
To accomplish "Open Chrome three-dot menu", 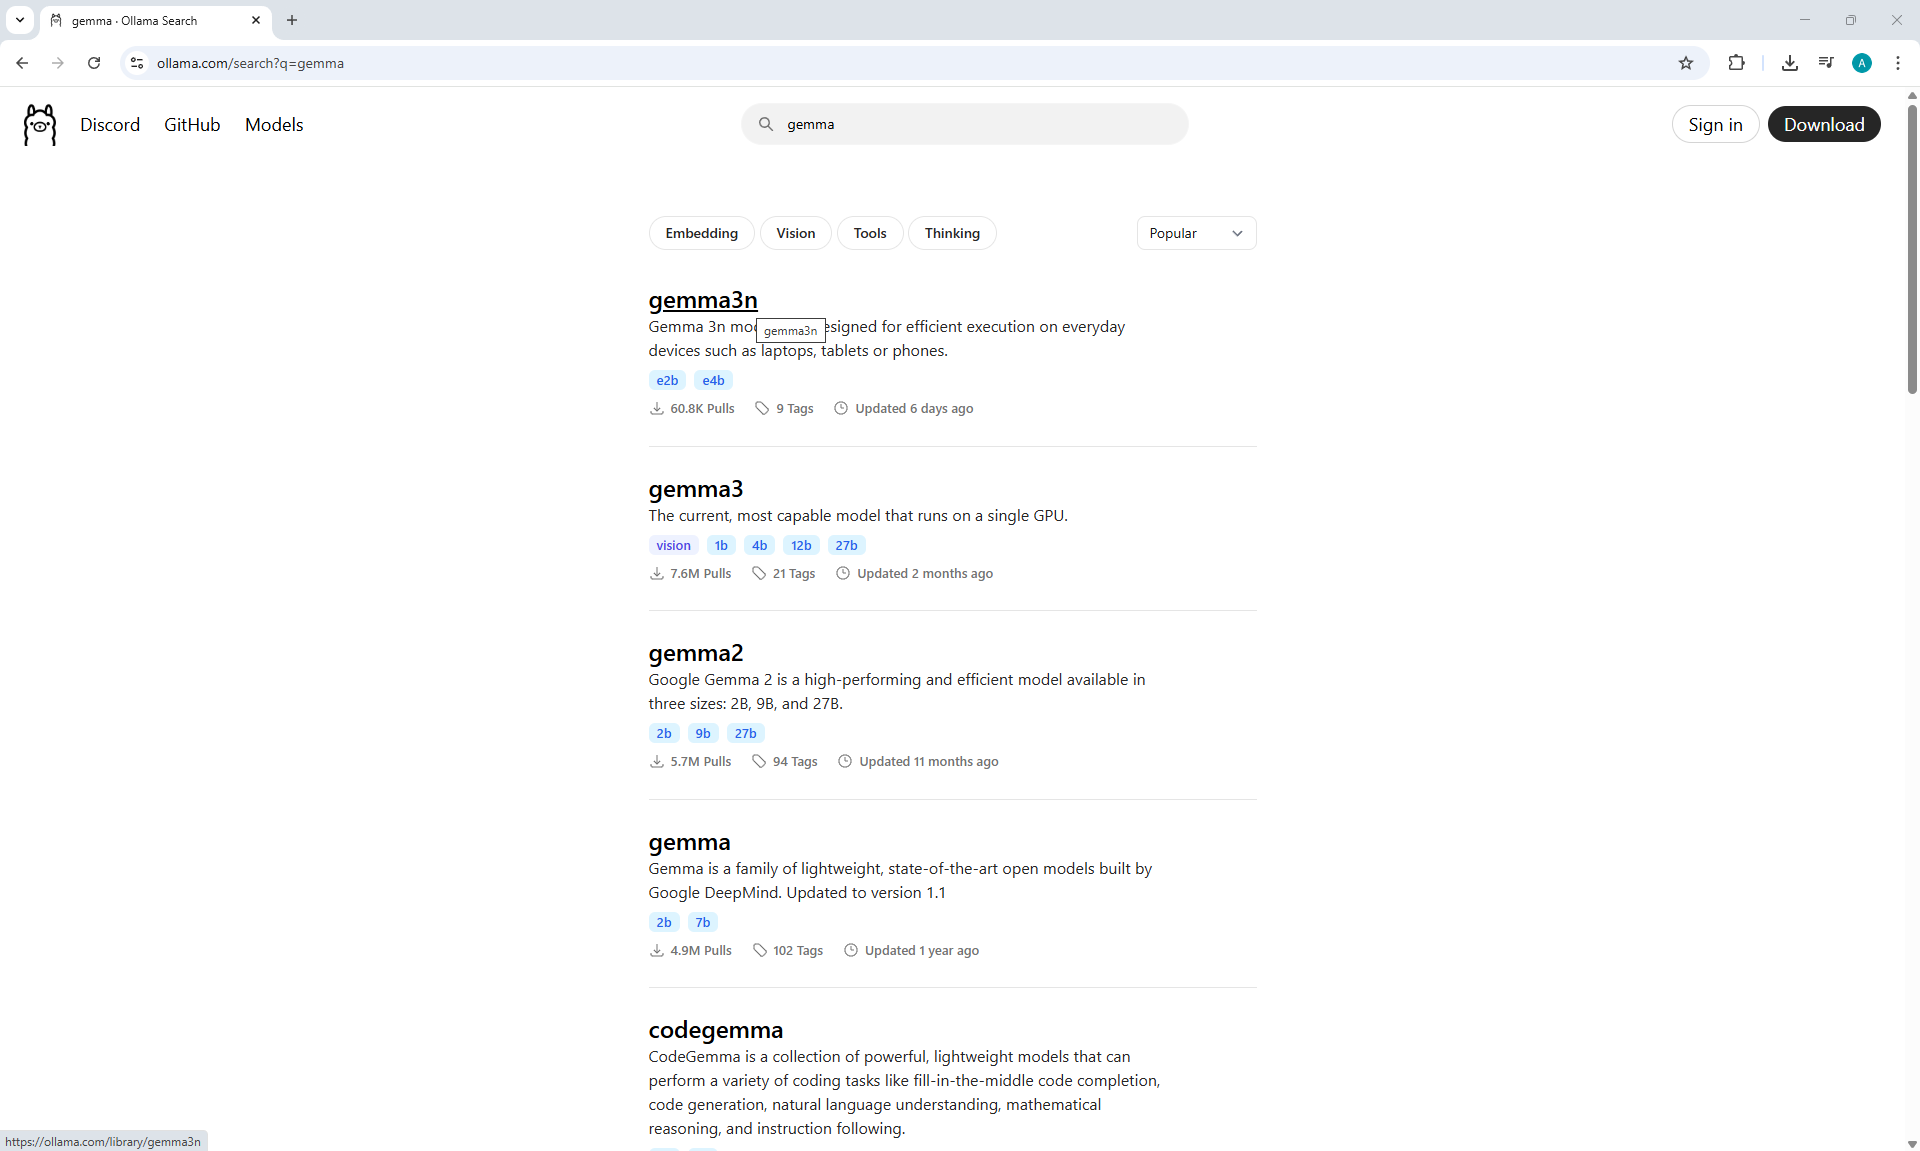I will pyautogui.click(x=1897, y=63).
